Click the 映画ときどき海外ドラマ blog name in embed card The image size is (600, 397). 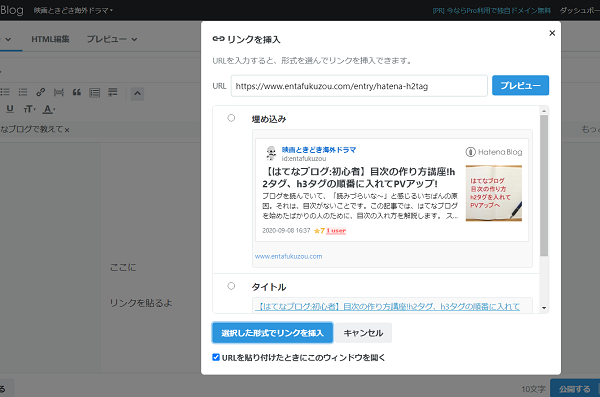[x=319, y=150]
